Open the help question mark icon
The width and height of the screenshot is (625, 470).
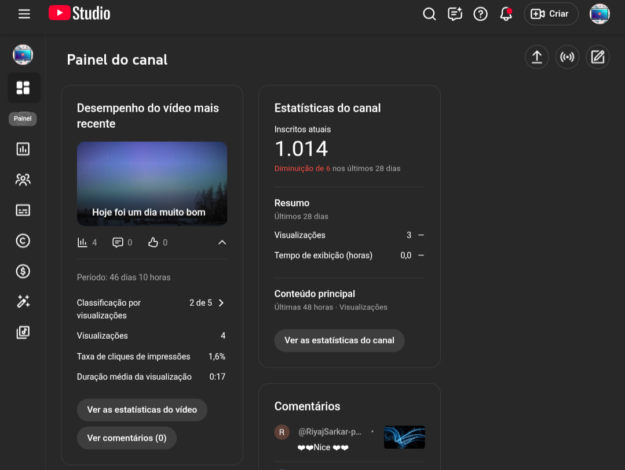tap(480, 14)
